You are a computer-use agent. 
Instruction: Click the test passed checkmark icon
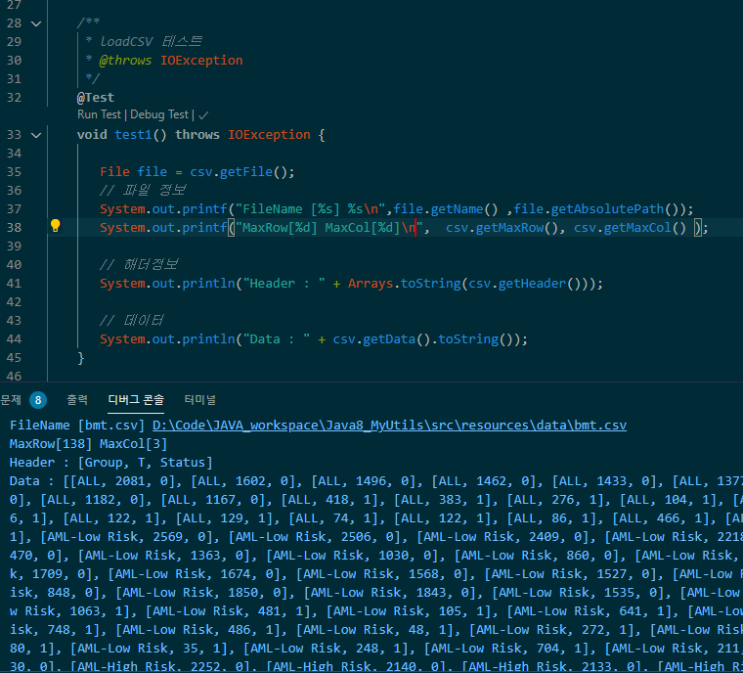point(203,115)
